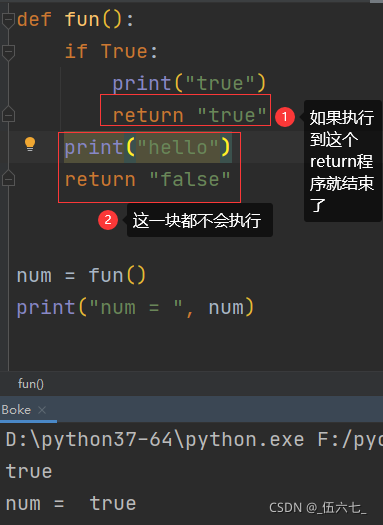Select the fun() breadcrumb
Screen dimensions: 383x525
pyautogui.click(x=30, y=384)
